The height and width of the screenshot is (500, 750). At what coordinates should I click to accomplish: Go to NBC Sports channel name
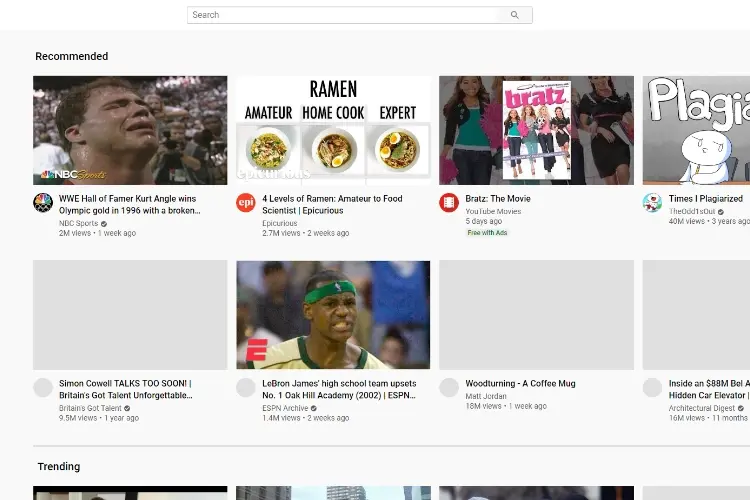tap(78, 223)
